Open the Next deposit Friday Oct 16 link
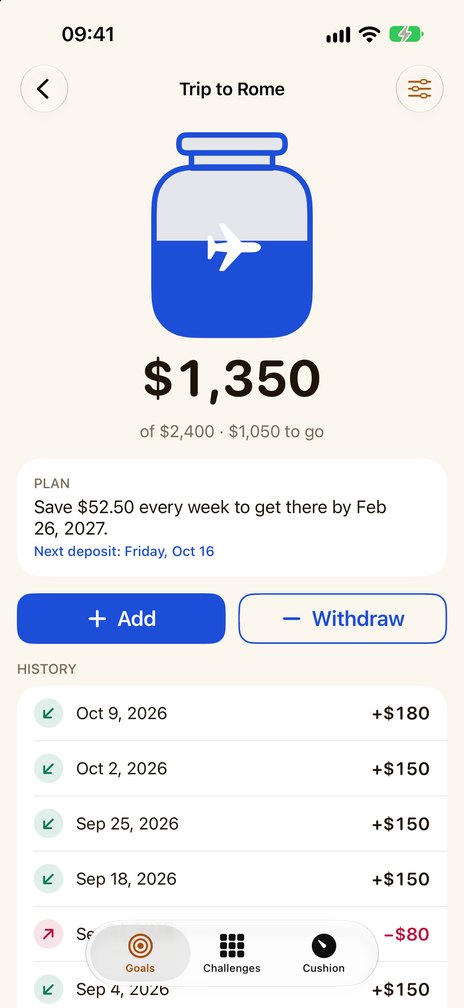This screenshot has height=1008, width=464. coord(124,551)
